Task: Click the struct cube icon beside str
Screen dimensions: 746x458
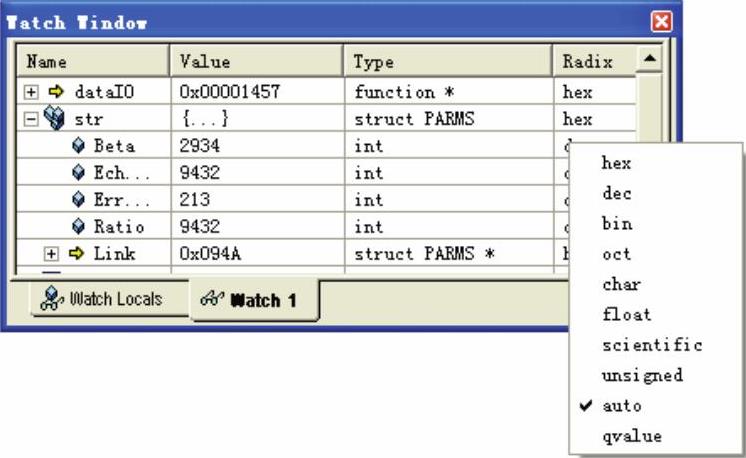Action: point(54,117)
